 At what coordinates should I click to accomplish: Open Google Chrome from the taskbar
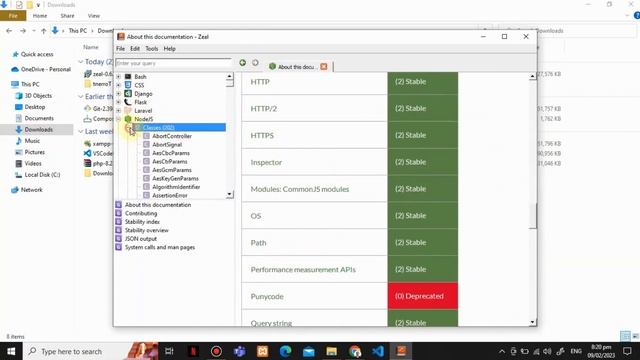tap(355, 351)
